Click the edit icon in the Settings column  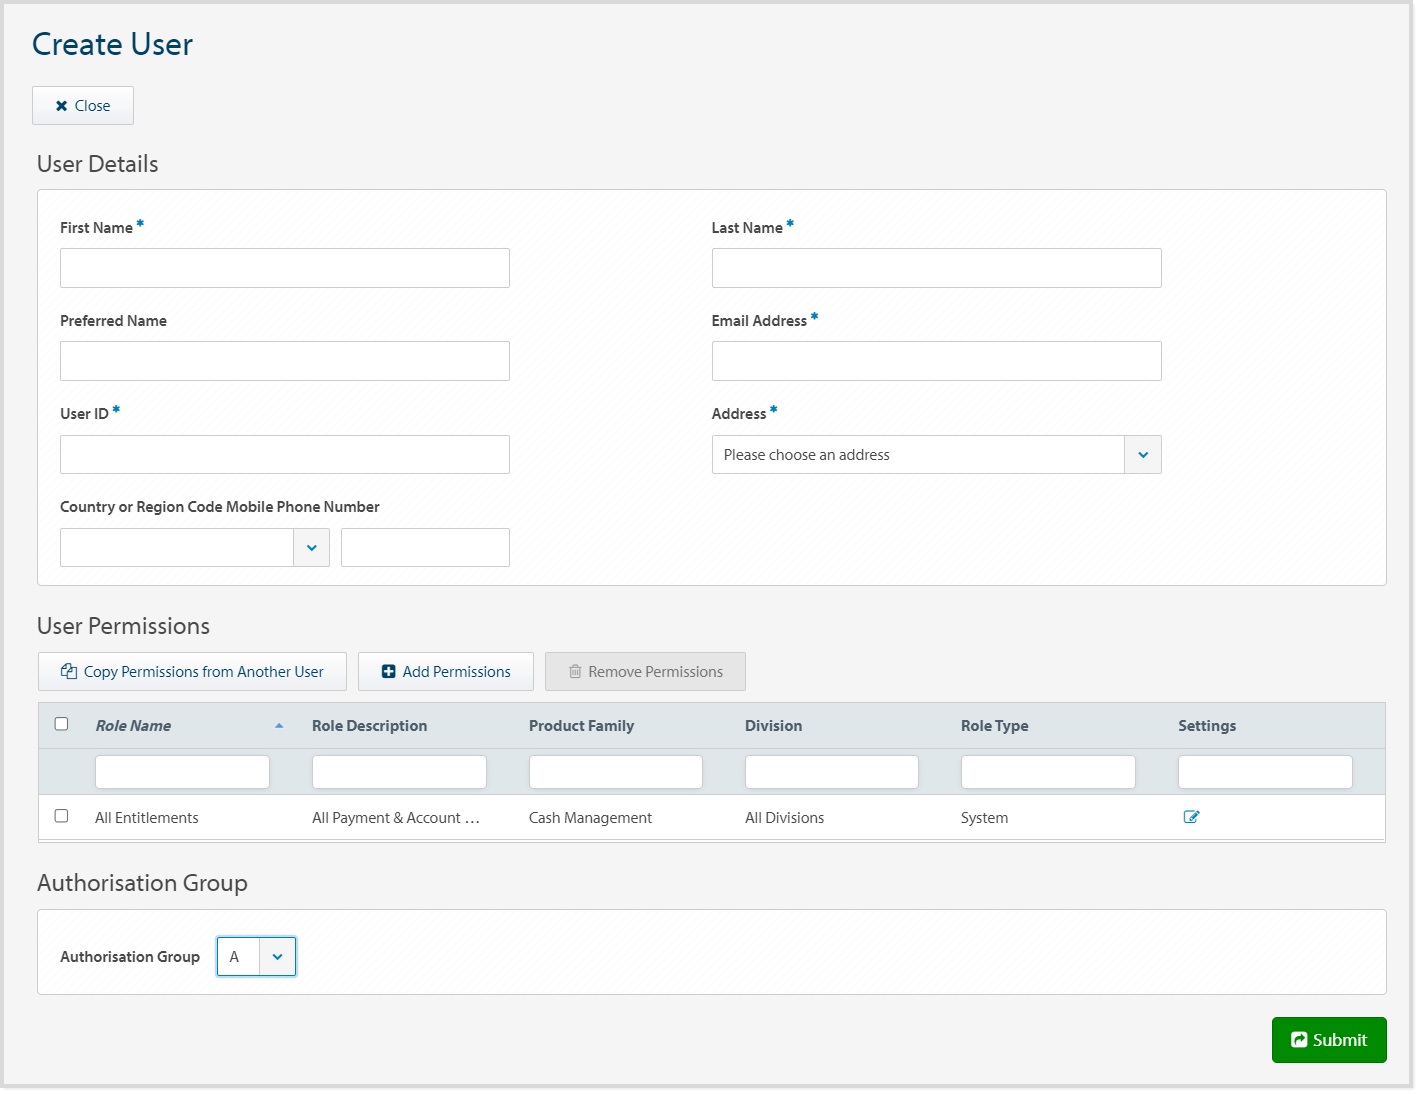tap(1191, 817)
